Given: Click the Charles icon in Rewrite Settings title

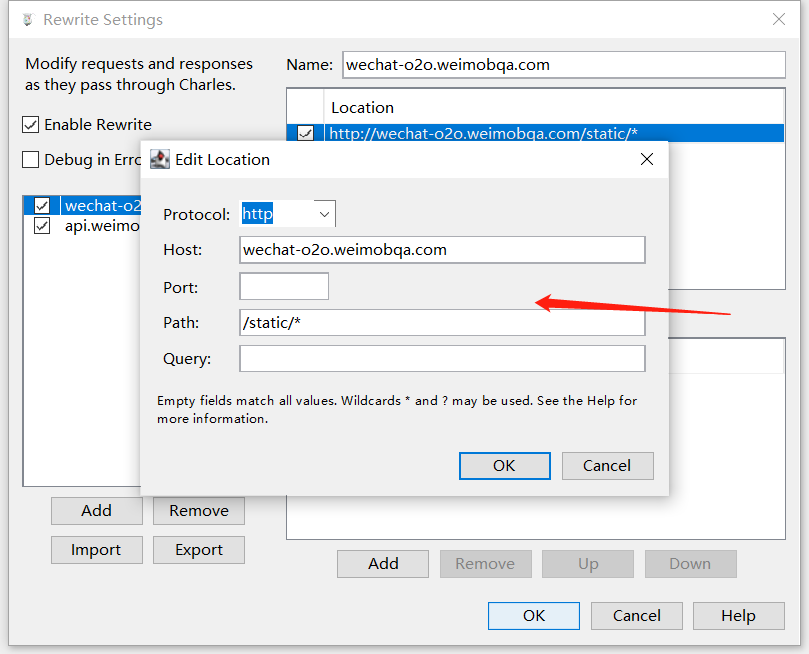Looking at the screenshot, I should [x=28, y=20].
